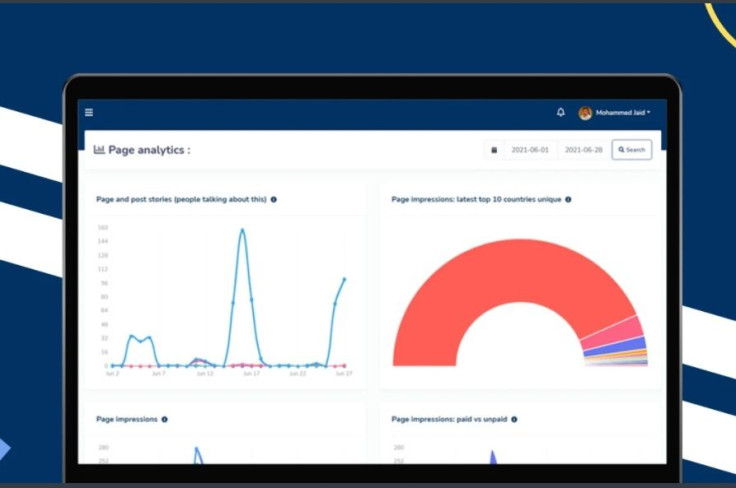
Task: Open the hamburger sidebar menu
Action: click(x=89, y=112)
